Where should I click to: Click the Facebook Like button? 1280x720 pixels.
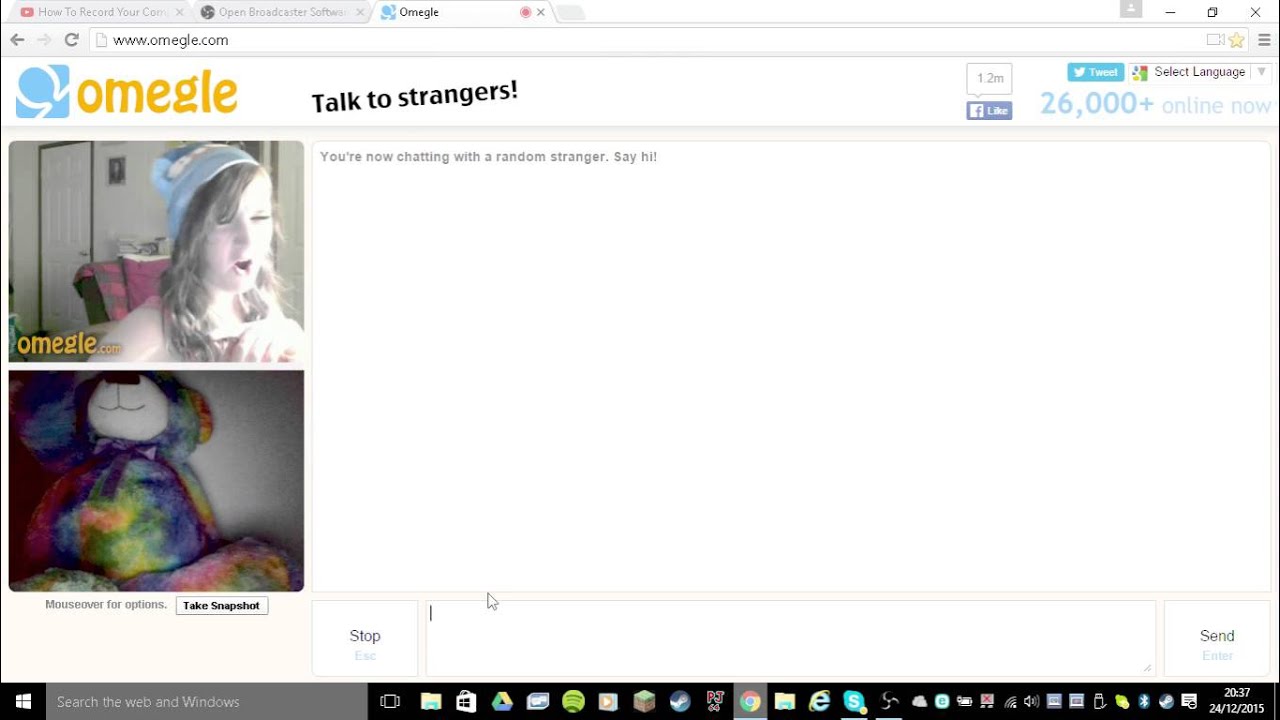pyautogui.click(x=989, y=111)
